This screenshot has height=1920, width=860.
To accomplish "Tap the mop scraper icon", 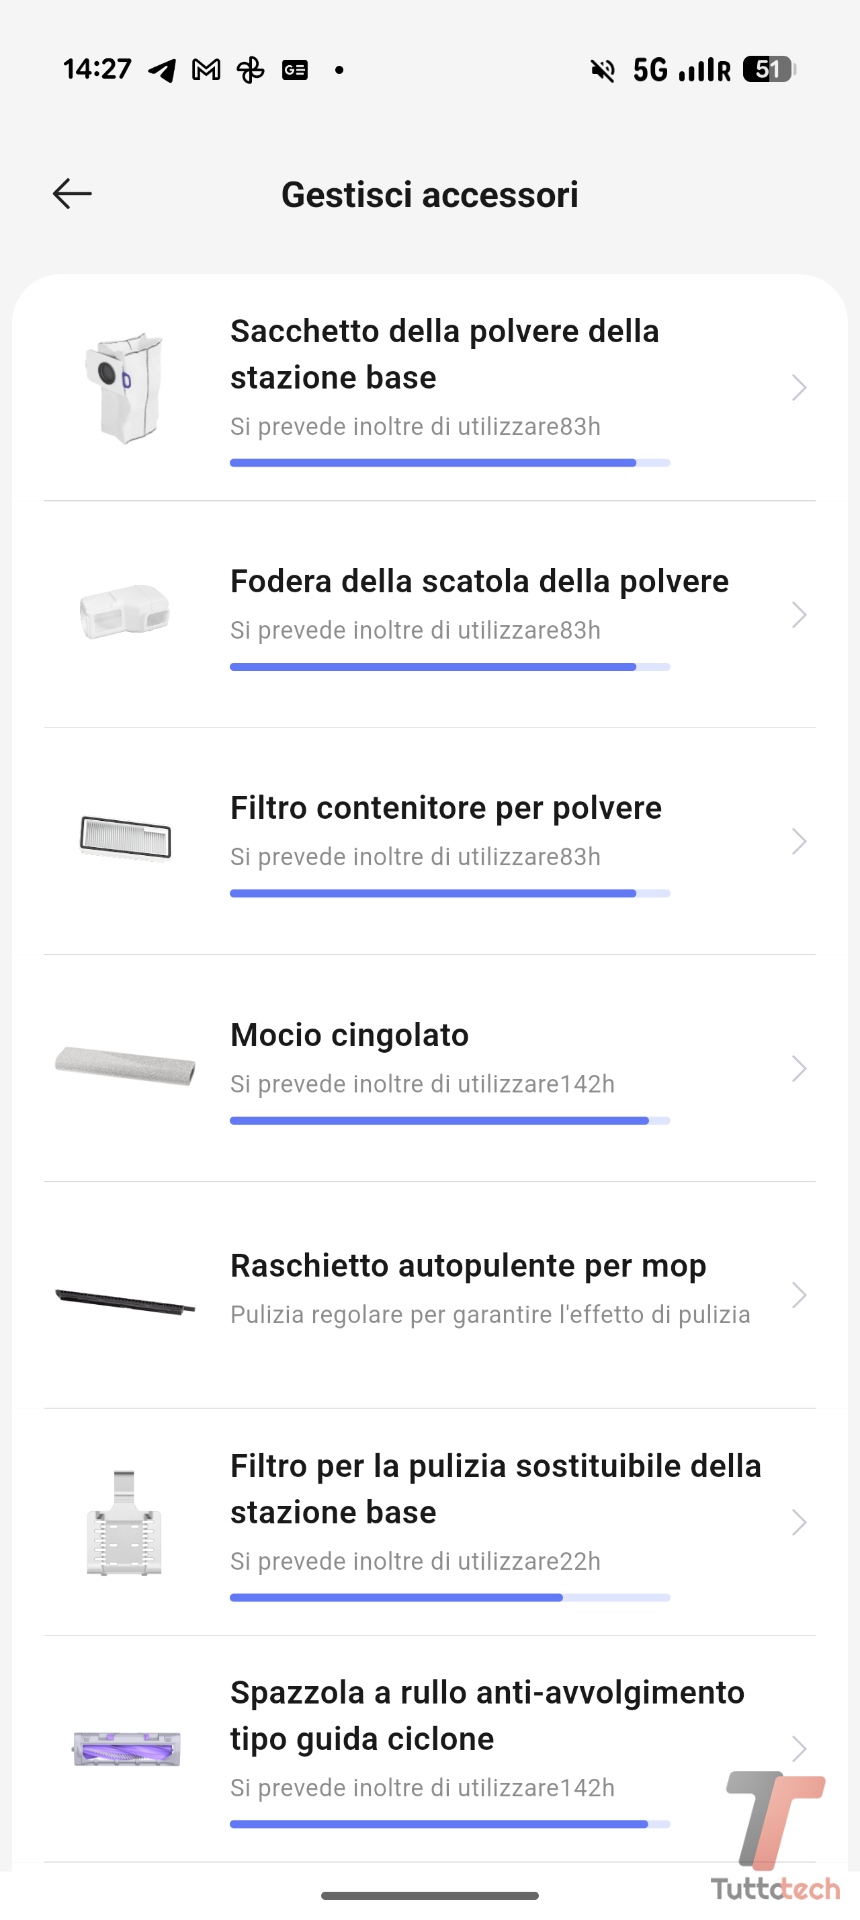I will click(x=125, y=1300).
